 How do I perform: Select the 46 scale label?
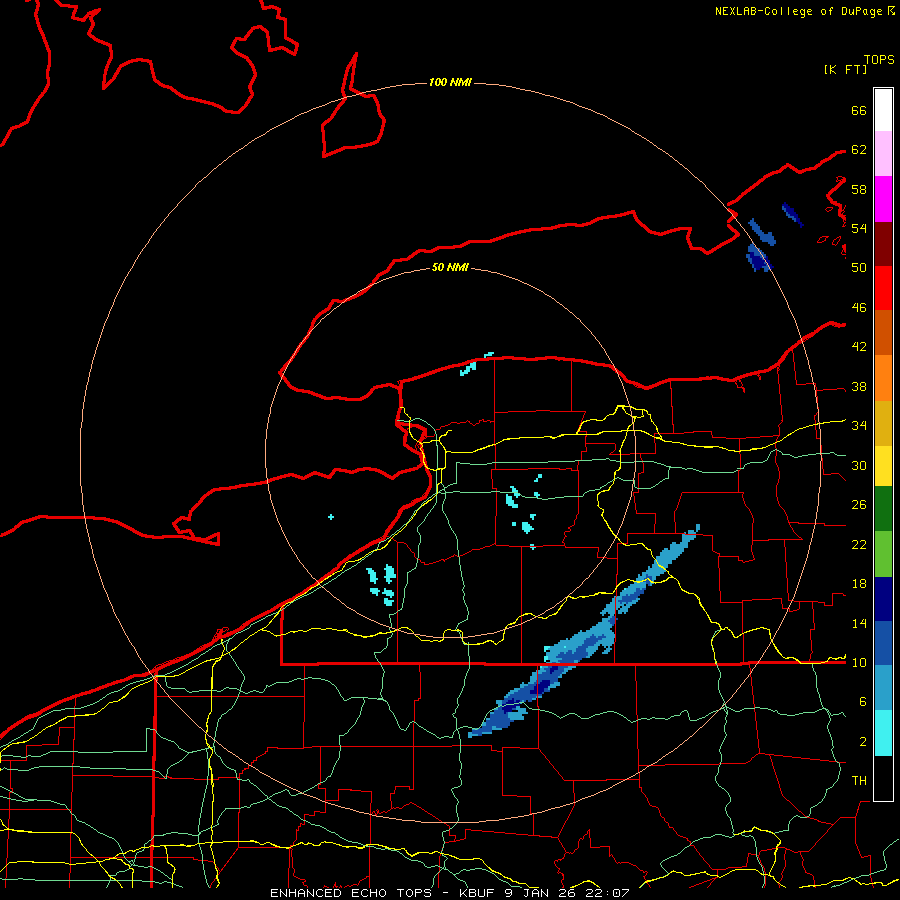pyautogui.click(x=859, y=308)
